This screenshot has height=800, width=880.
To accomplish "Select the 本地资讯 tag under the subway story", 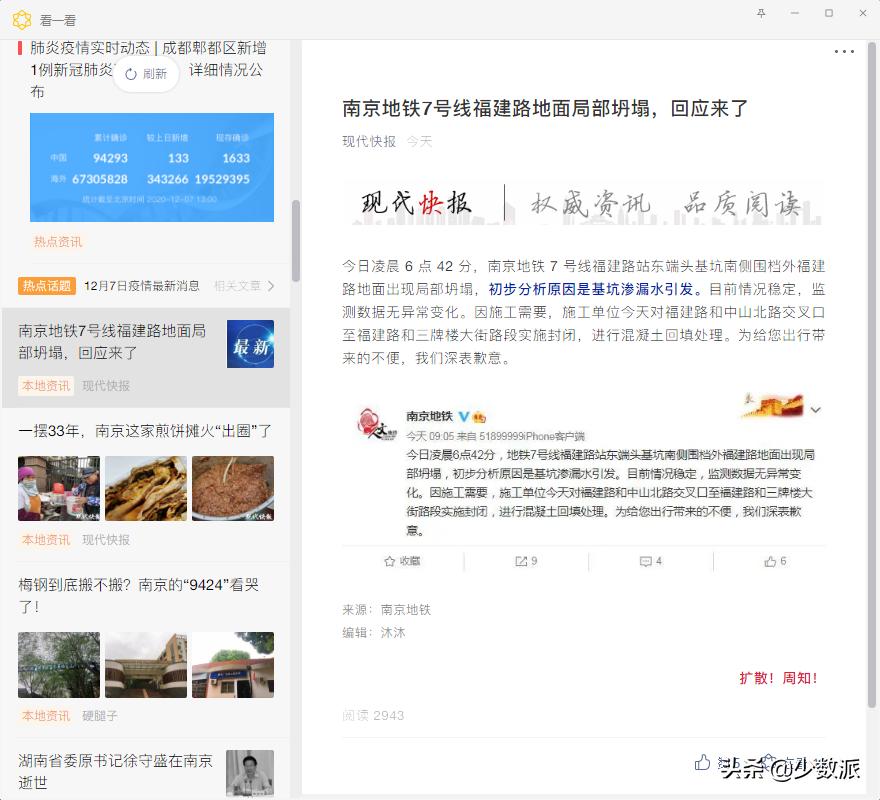I will (x=46, y=385).
